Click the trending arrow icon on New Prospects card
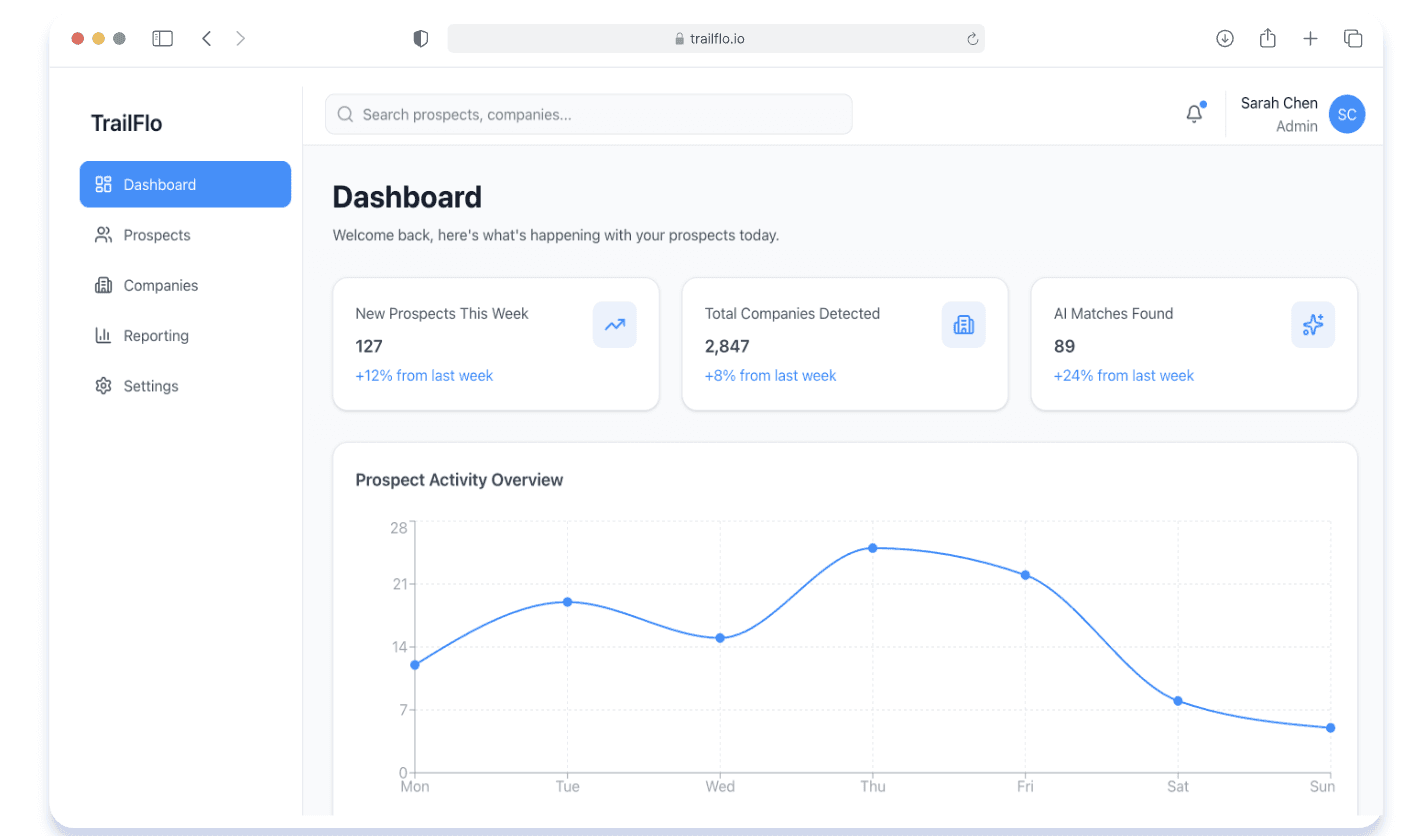Viewport: 1402px width, 836px height. [x=614, y=324]
